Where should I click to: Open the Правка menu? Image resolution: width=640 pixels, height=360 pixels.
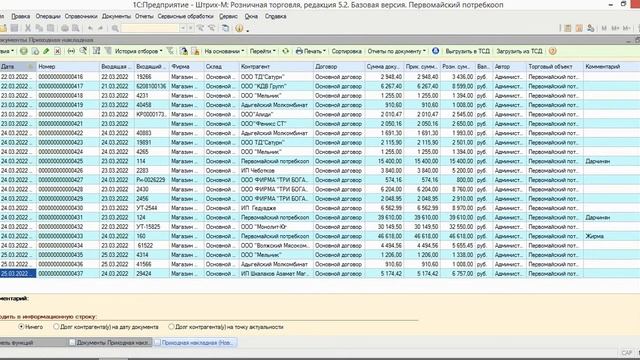coord(20,16)
